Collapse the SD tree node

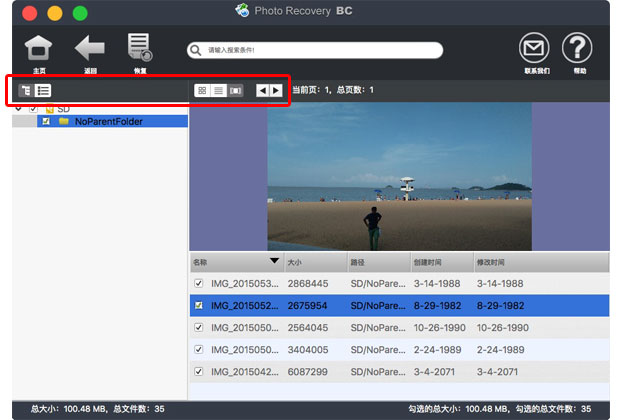click(19, 109)
